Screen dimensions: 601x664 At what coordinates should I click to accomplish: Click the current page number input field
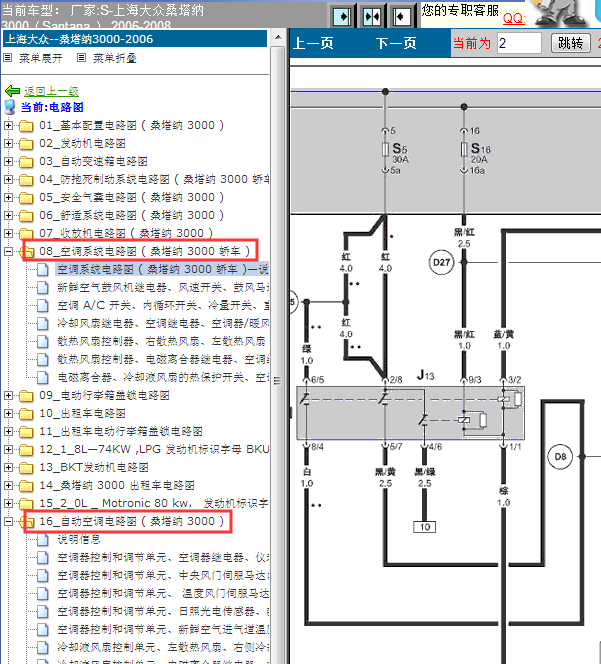(x=519, y=43)
